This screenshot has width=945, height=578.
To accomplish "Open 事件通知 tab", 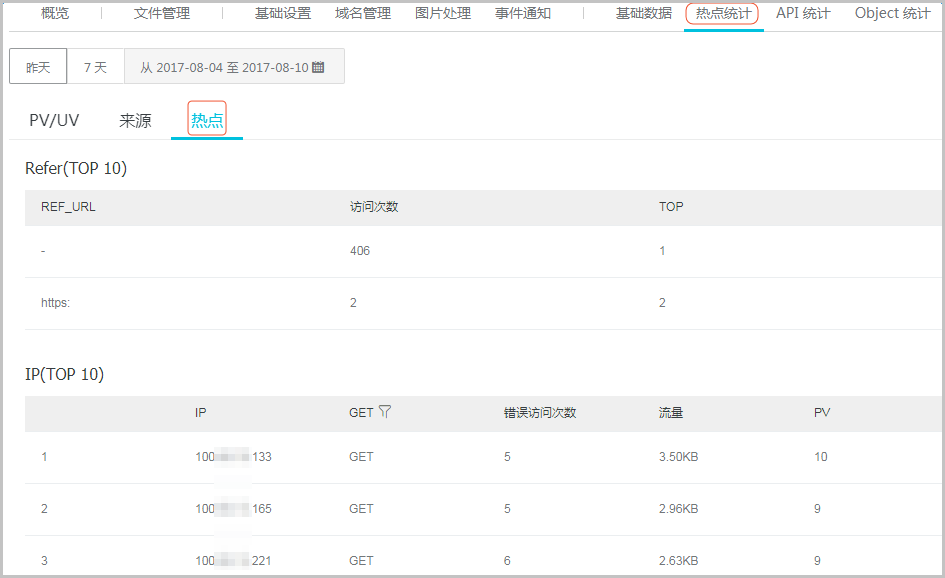I will tap(523, 13).
